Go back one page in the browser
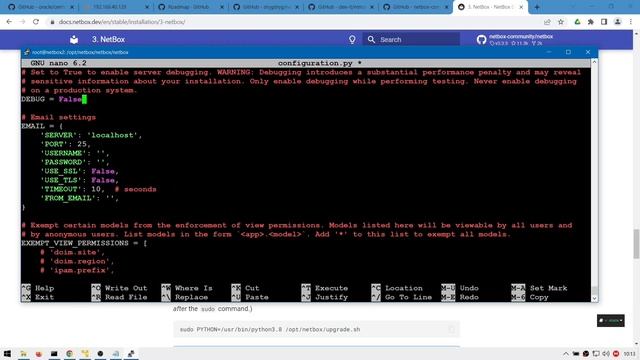Viewport: 640px width, 360px height. 9,22
